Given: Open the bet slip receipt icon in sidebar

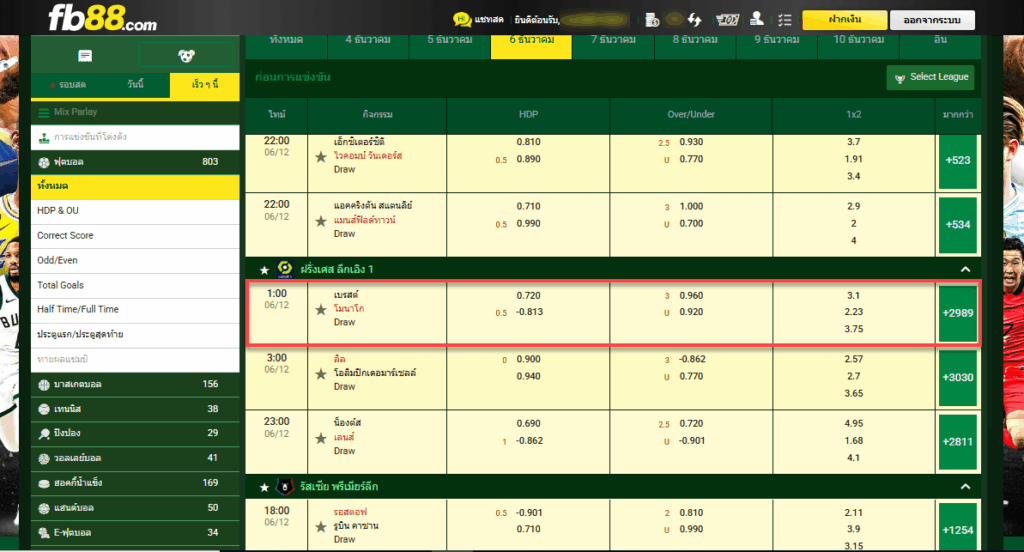Looking at the screenshot, I should (85, 56).
